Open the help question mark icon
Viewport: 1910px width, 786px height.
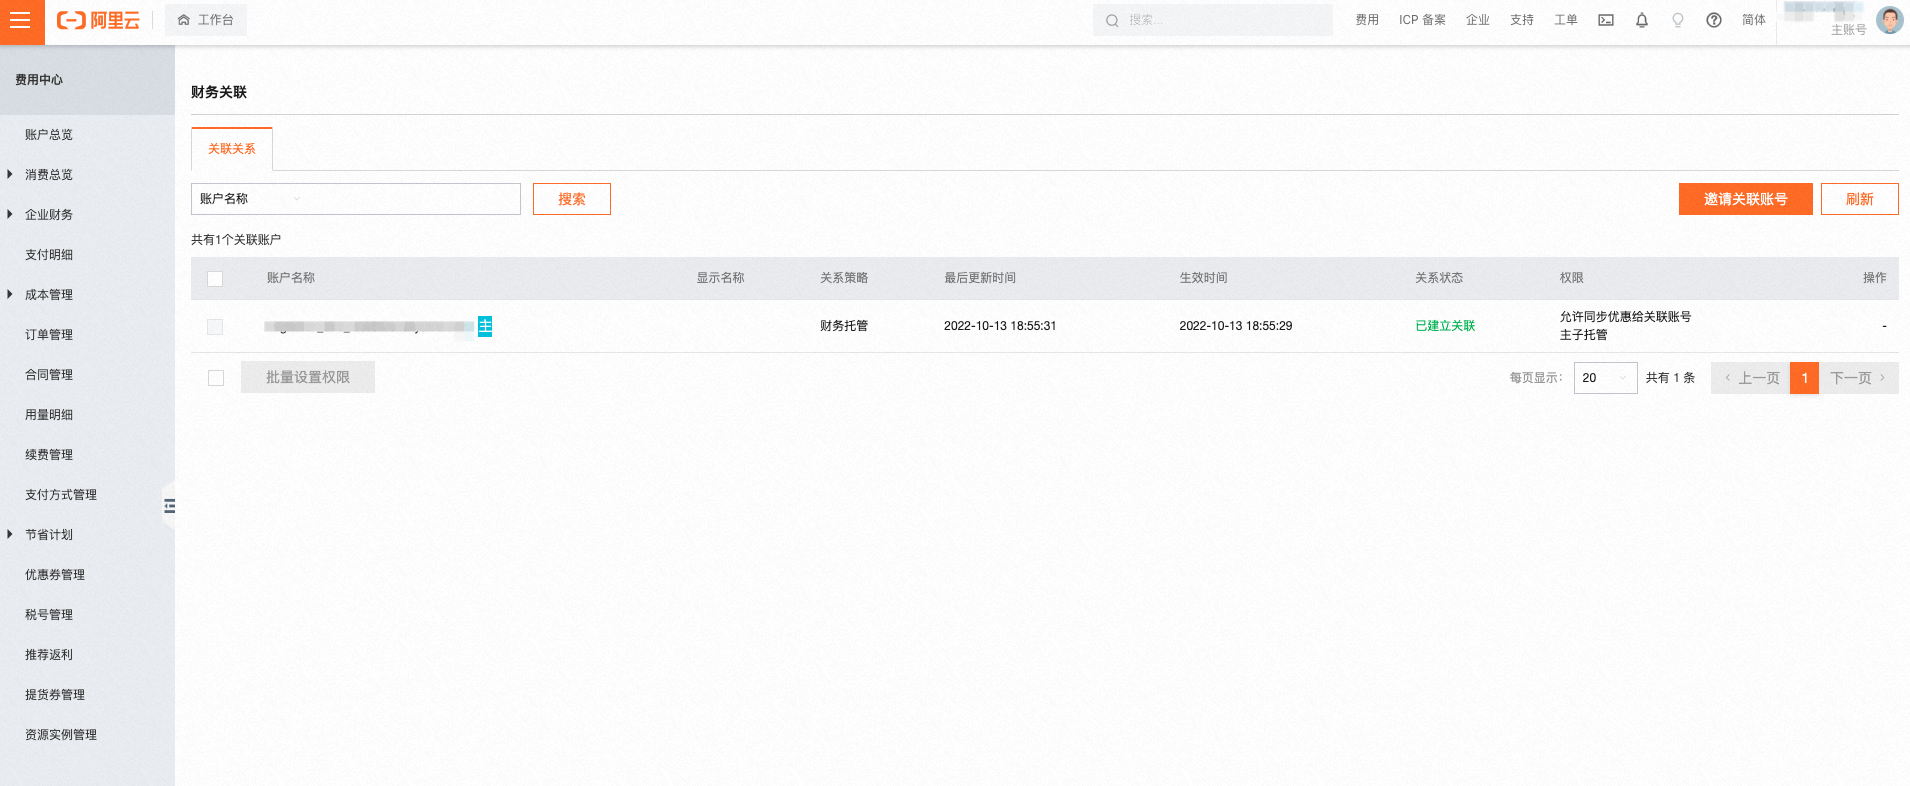coord(1714,20)
